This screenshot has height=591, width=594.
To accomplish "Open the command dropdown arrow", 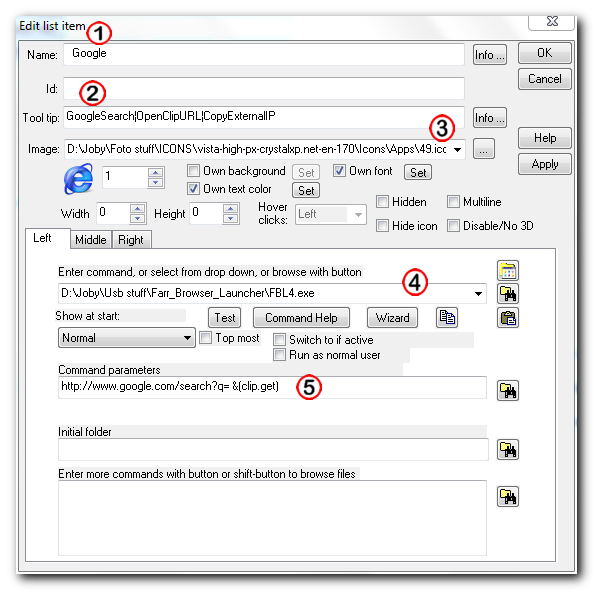I will [478, 294].
